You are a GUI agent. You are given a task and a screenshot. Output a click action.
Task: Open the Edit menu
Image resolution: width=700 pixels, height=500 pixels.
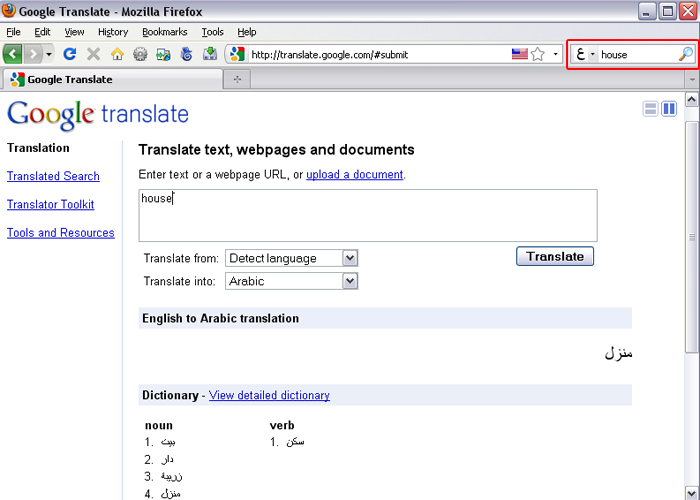(42, 32)
